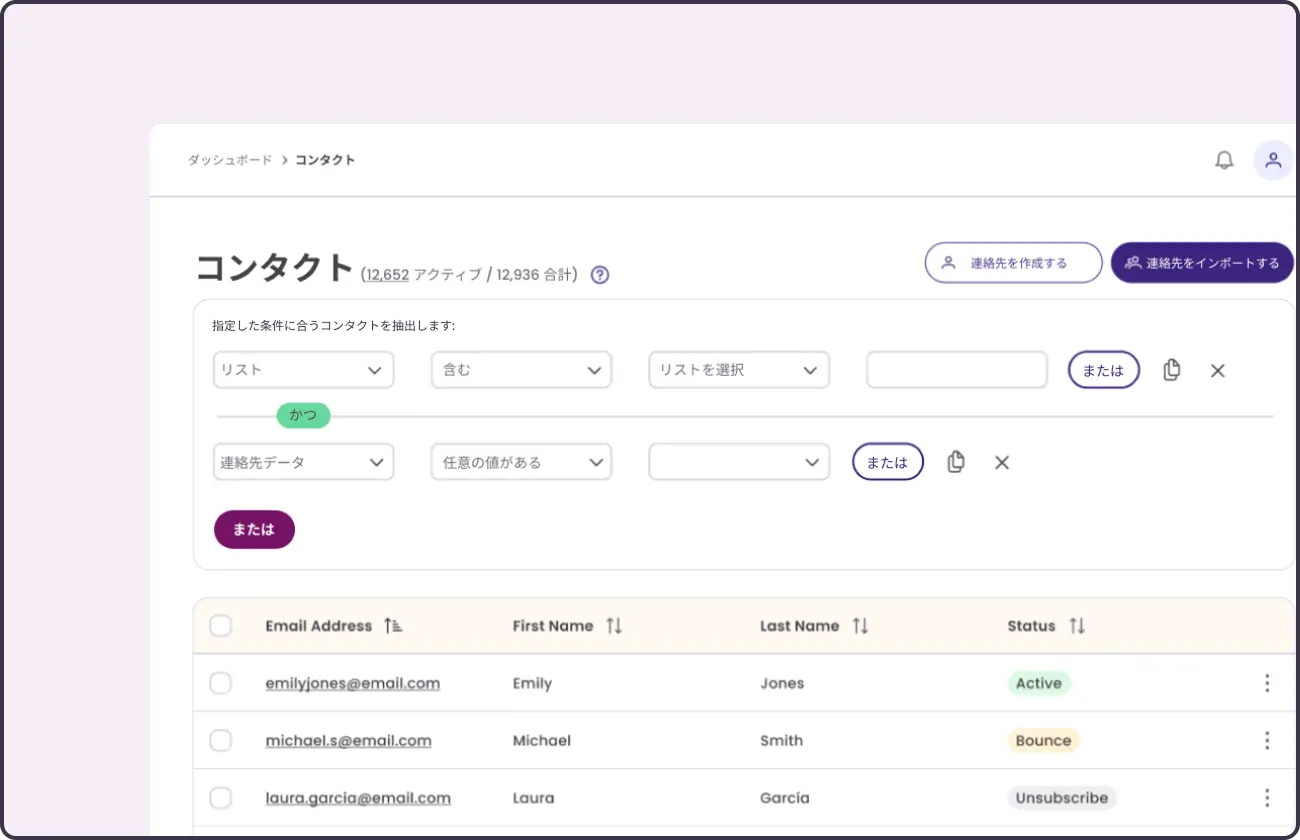Click the green かつ connector chip

pos(303,415)
